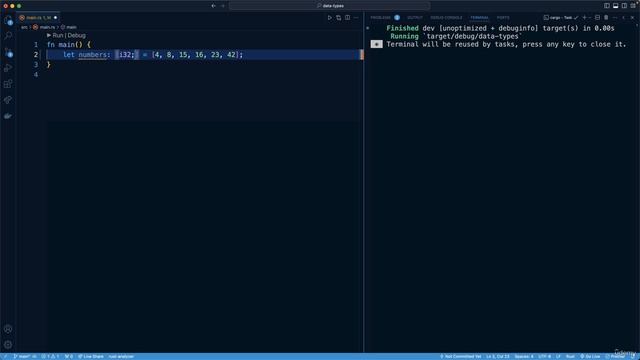Select language mode Rust in status bar
This screenshot has height=360, width=640.
coord(570,356)
